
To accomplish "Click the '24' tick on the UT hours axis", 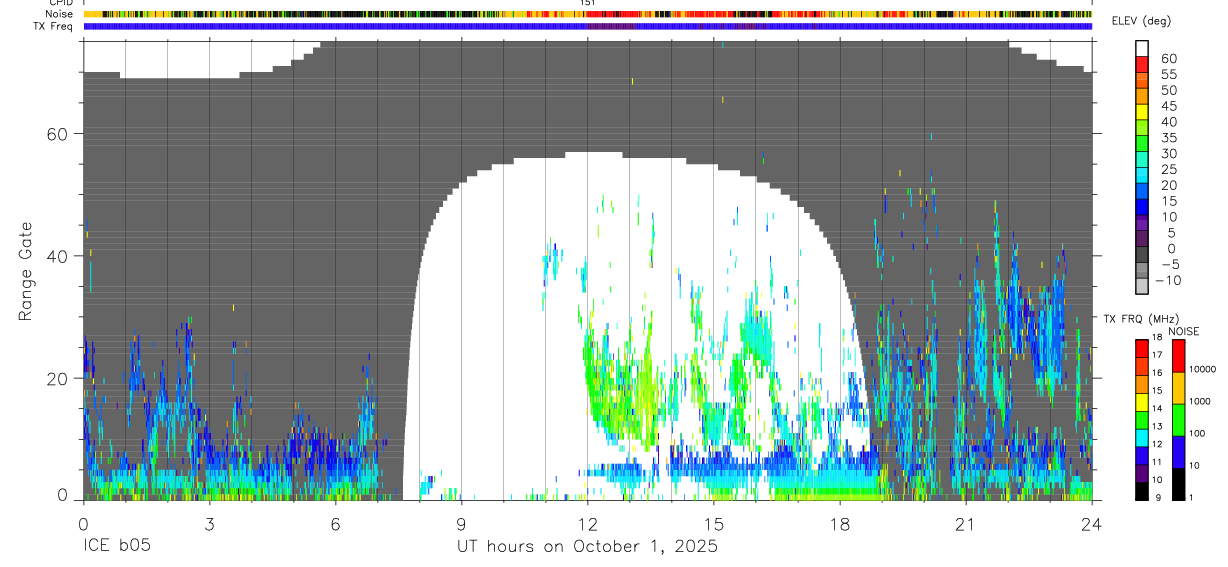I will (1091, 524).
